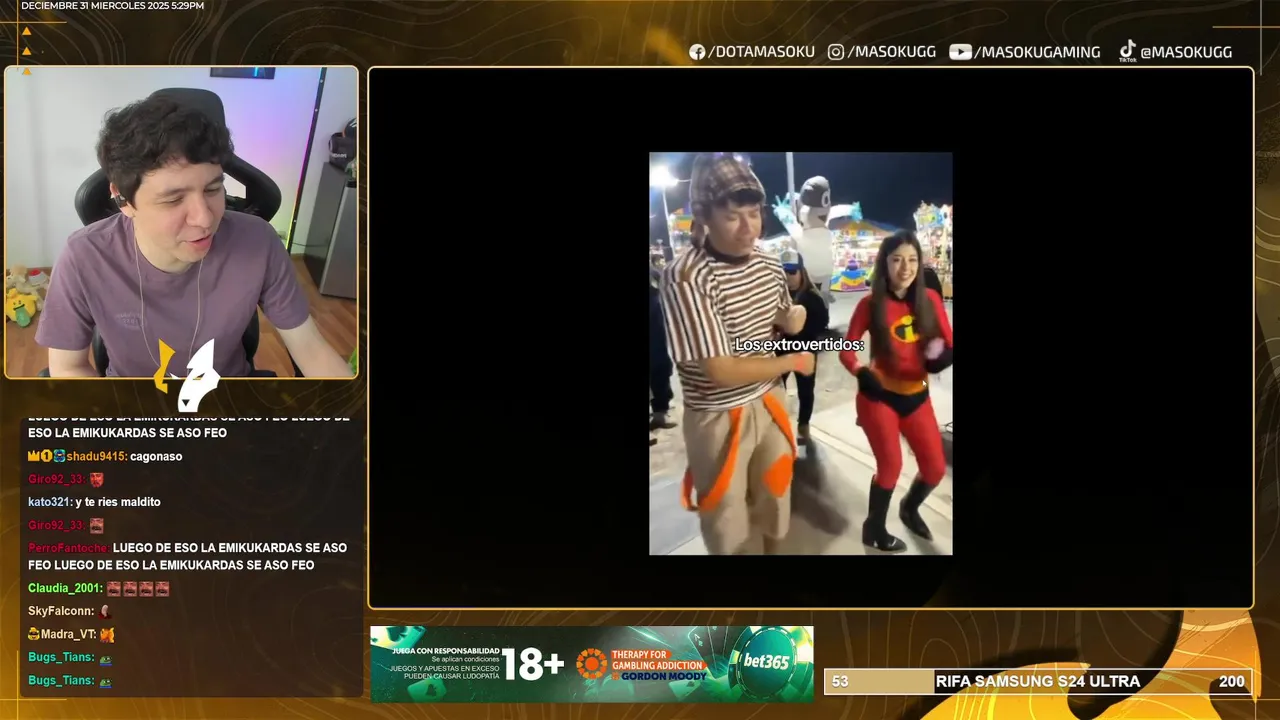This screenshot has height=720, width=1280.
Task: Click the streamer webcam feed
Action: click(x=181, y=222)
